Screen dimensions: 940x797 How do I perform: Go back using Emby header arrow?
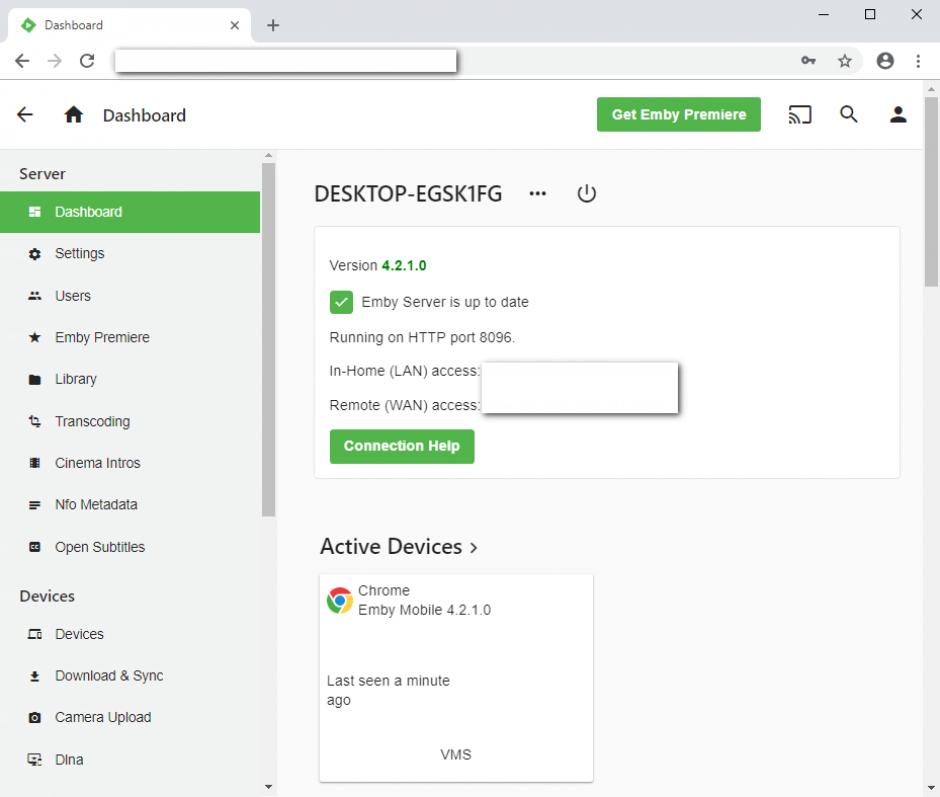click(x=25, y=115)
